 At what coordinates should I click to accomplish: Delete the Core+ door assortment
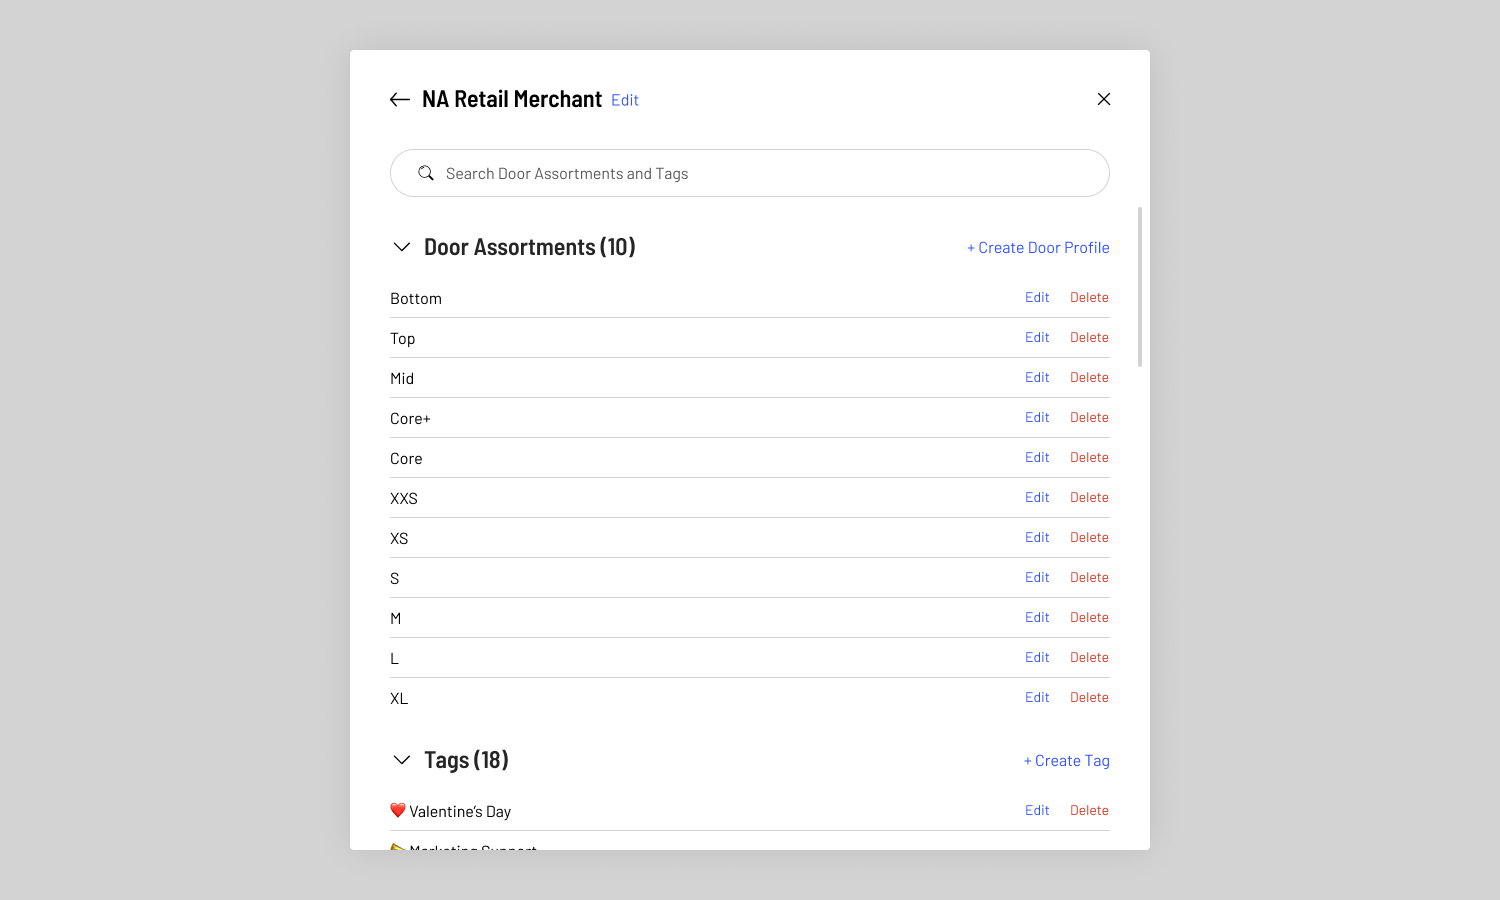tap(1089, 417)
